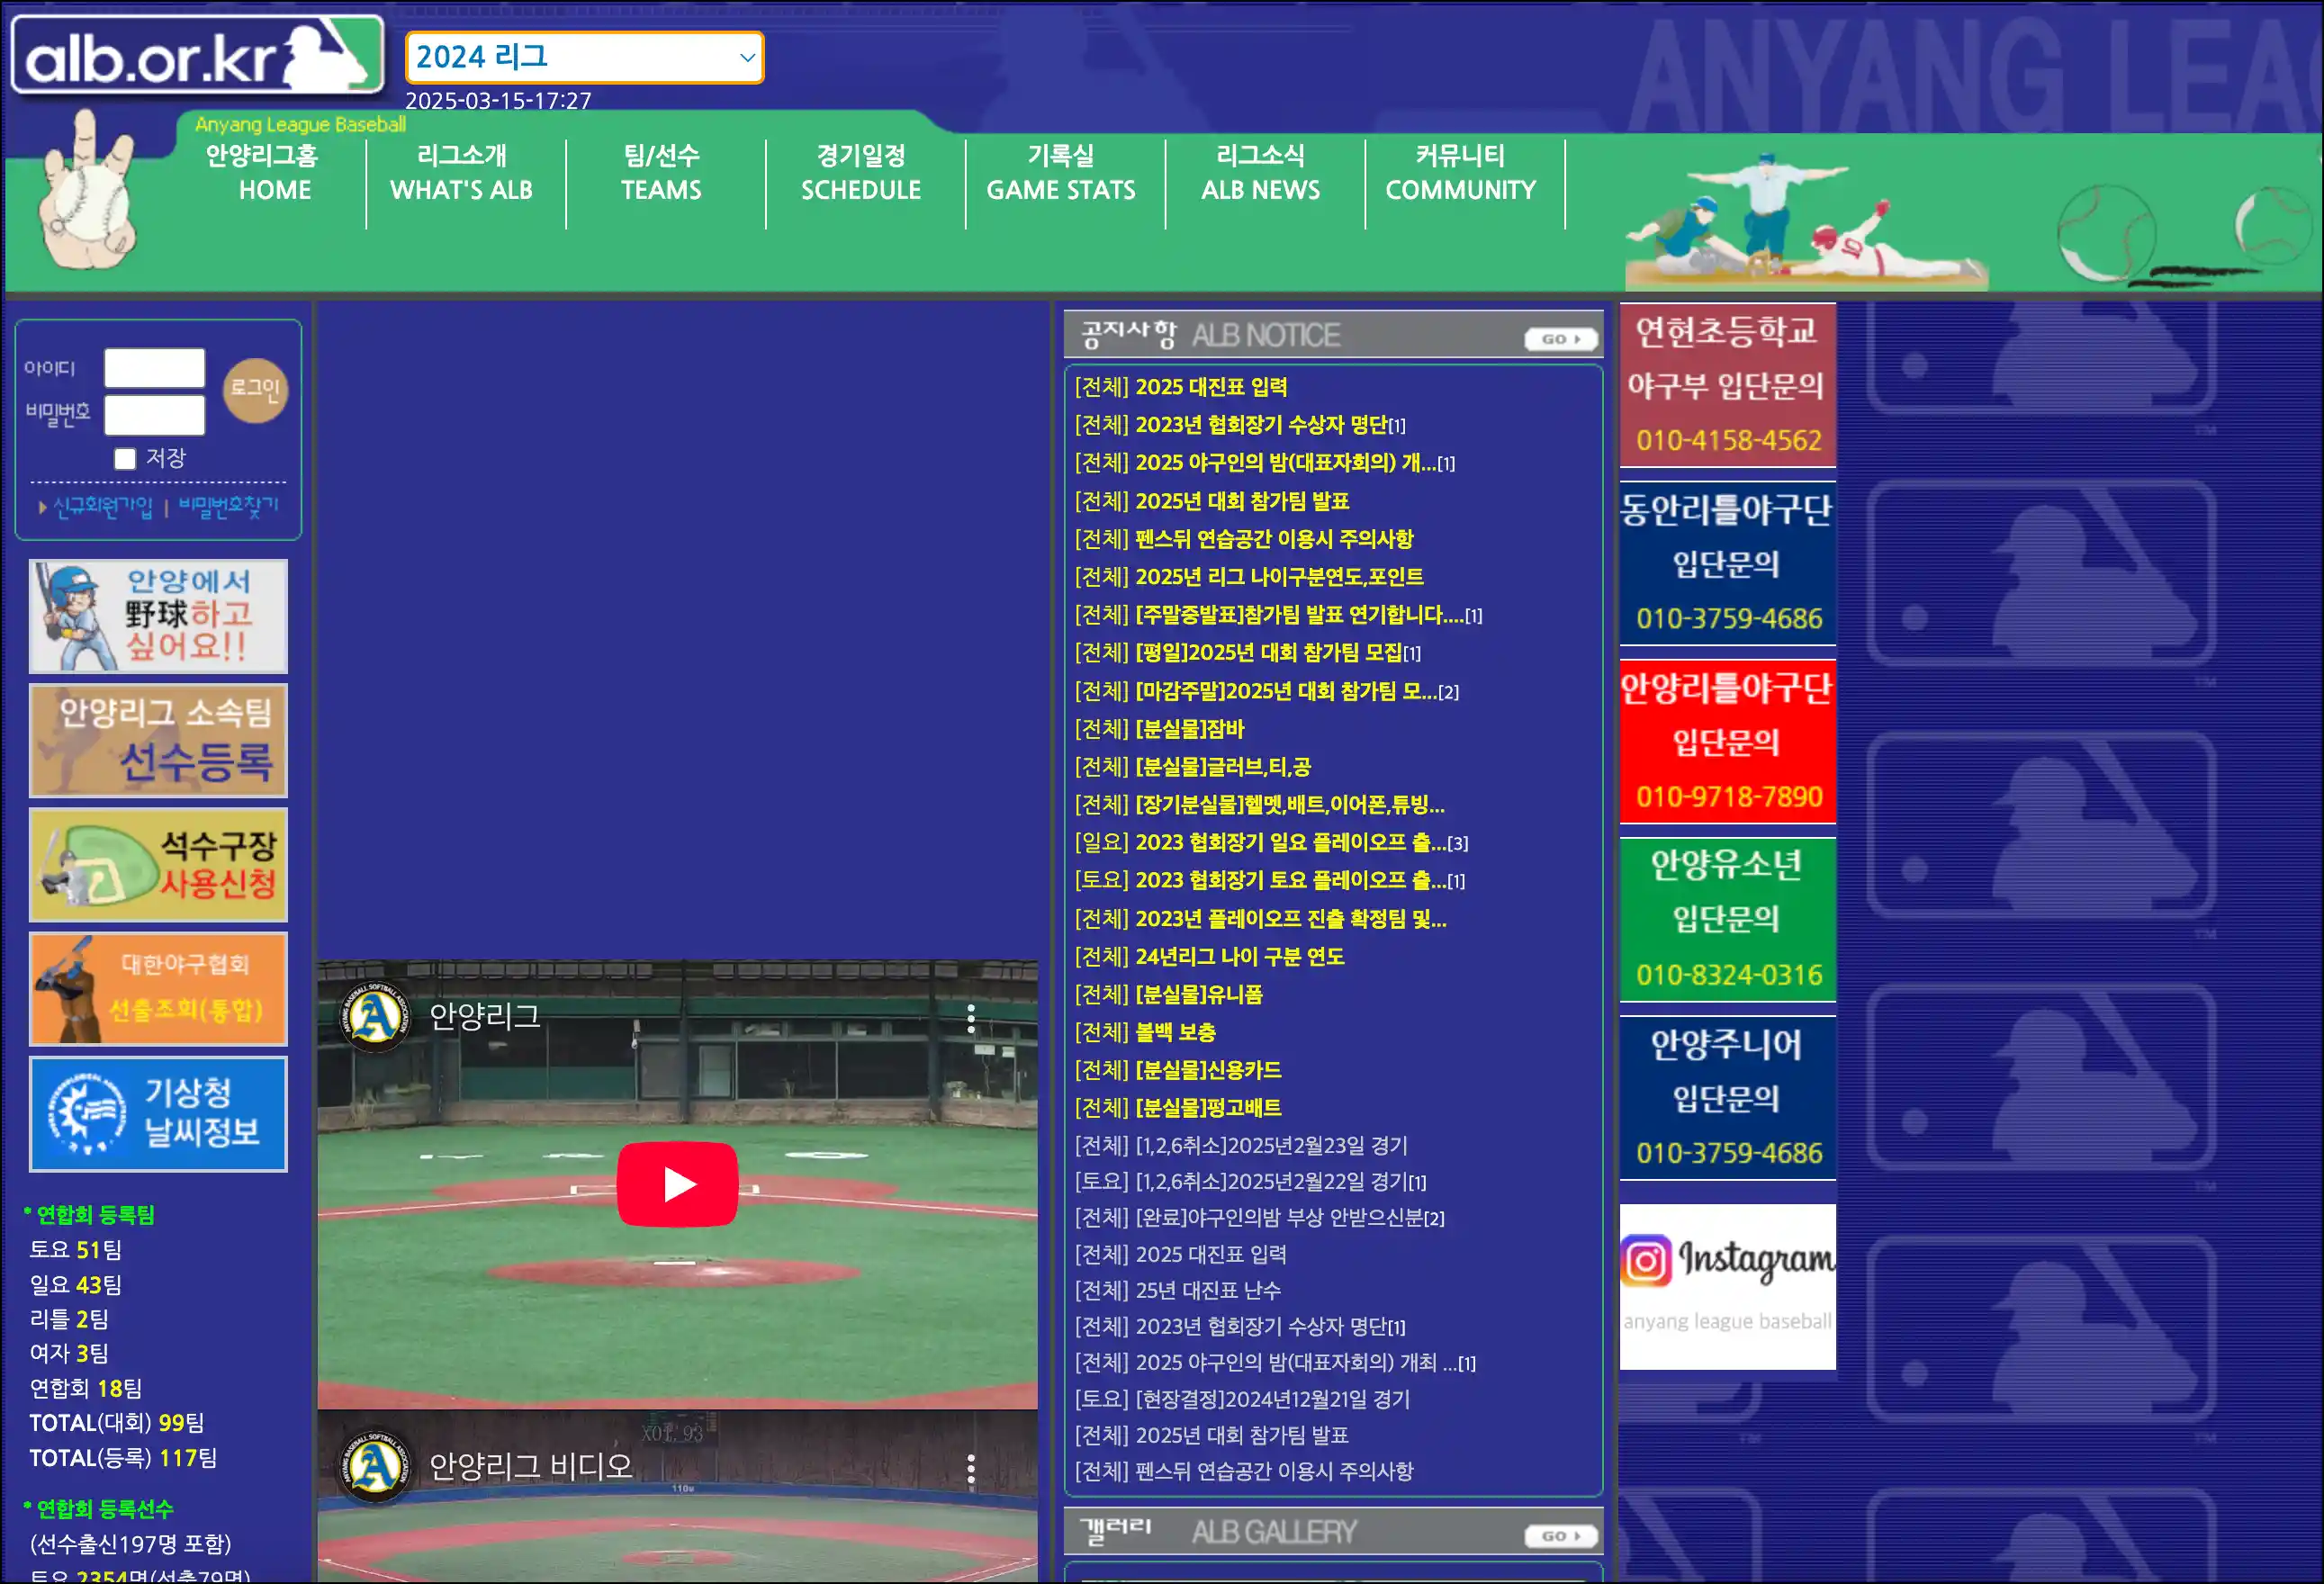Click the 안양리그 channel avatar icon

pos(375,1017)
